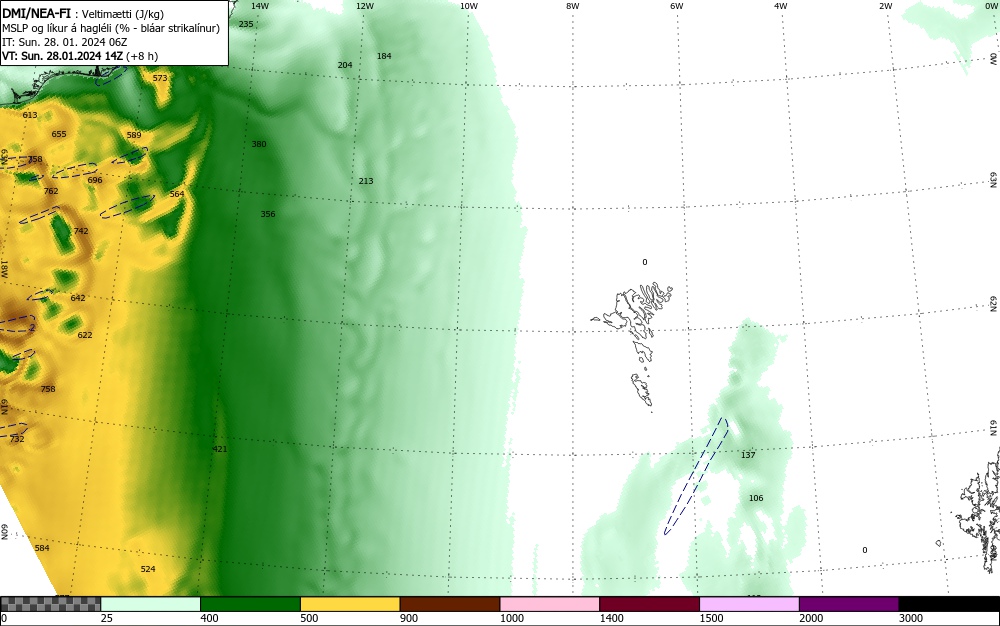Click the legend label 400
This screenshot has width=1000, height=626.
coord(209,618)
